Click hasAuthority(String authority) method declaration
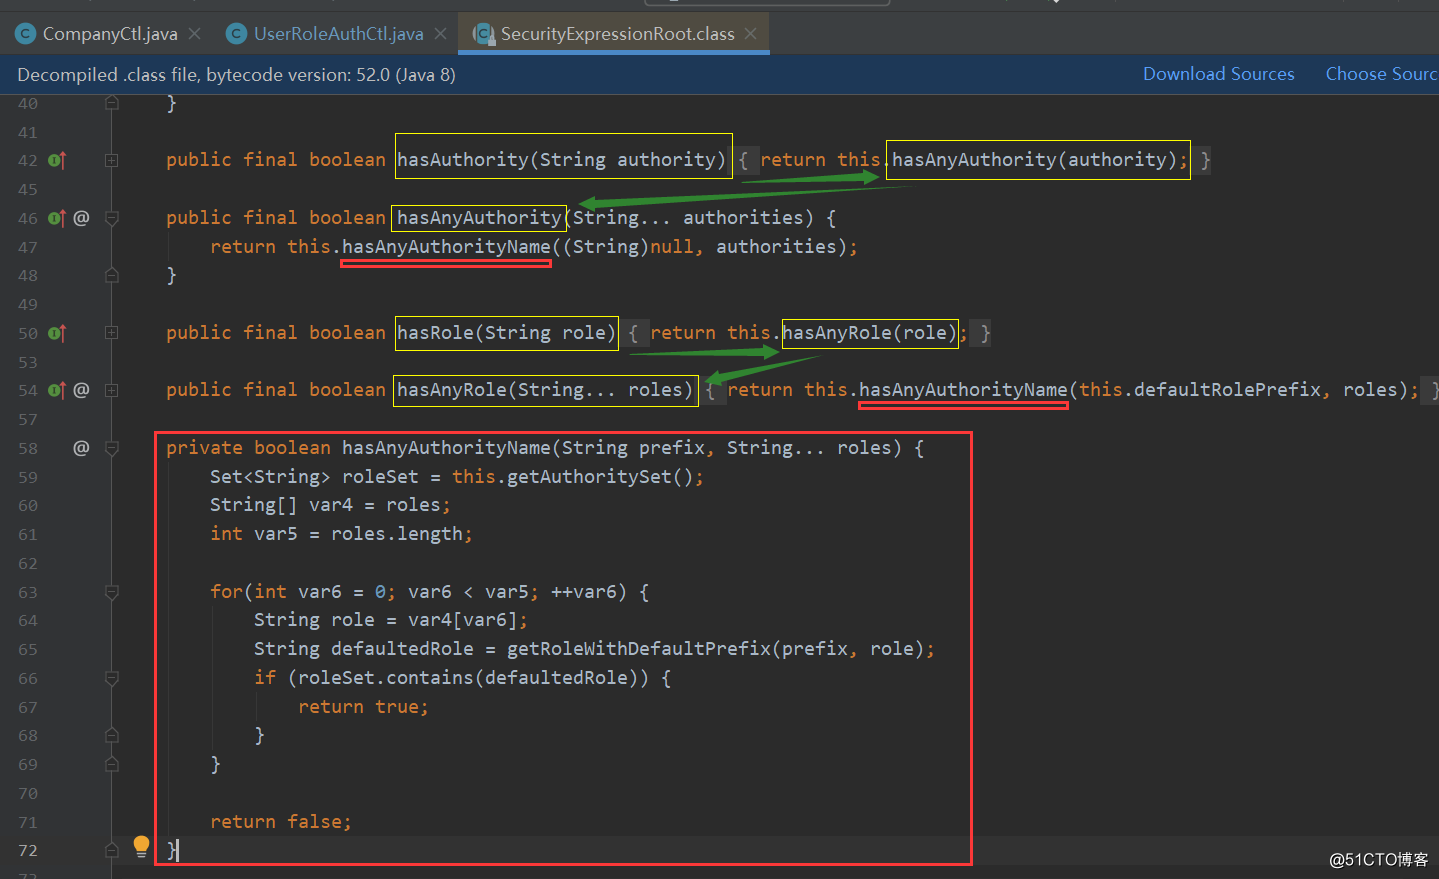 click(562, 160)
